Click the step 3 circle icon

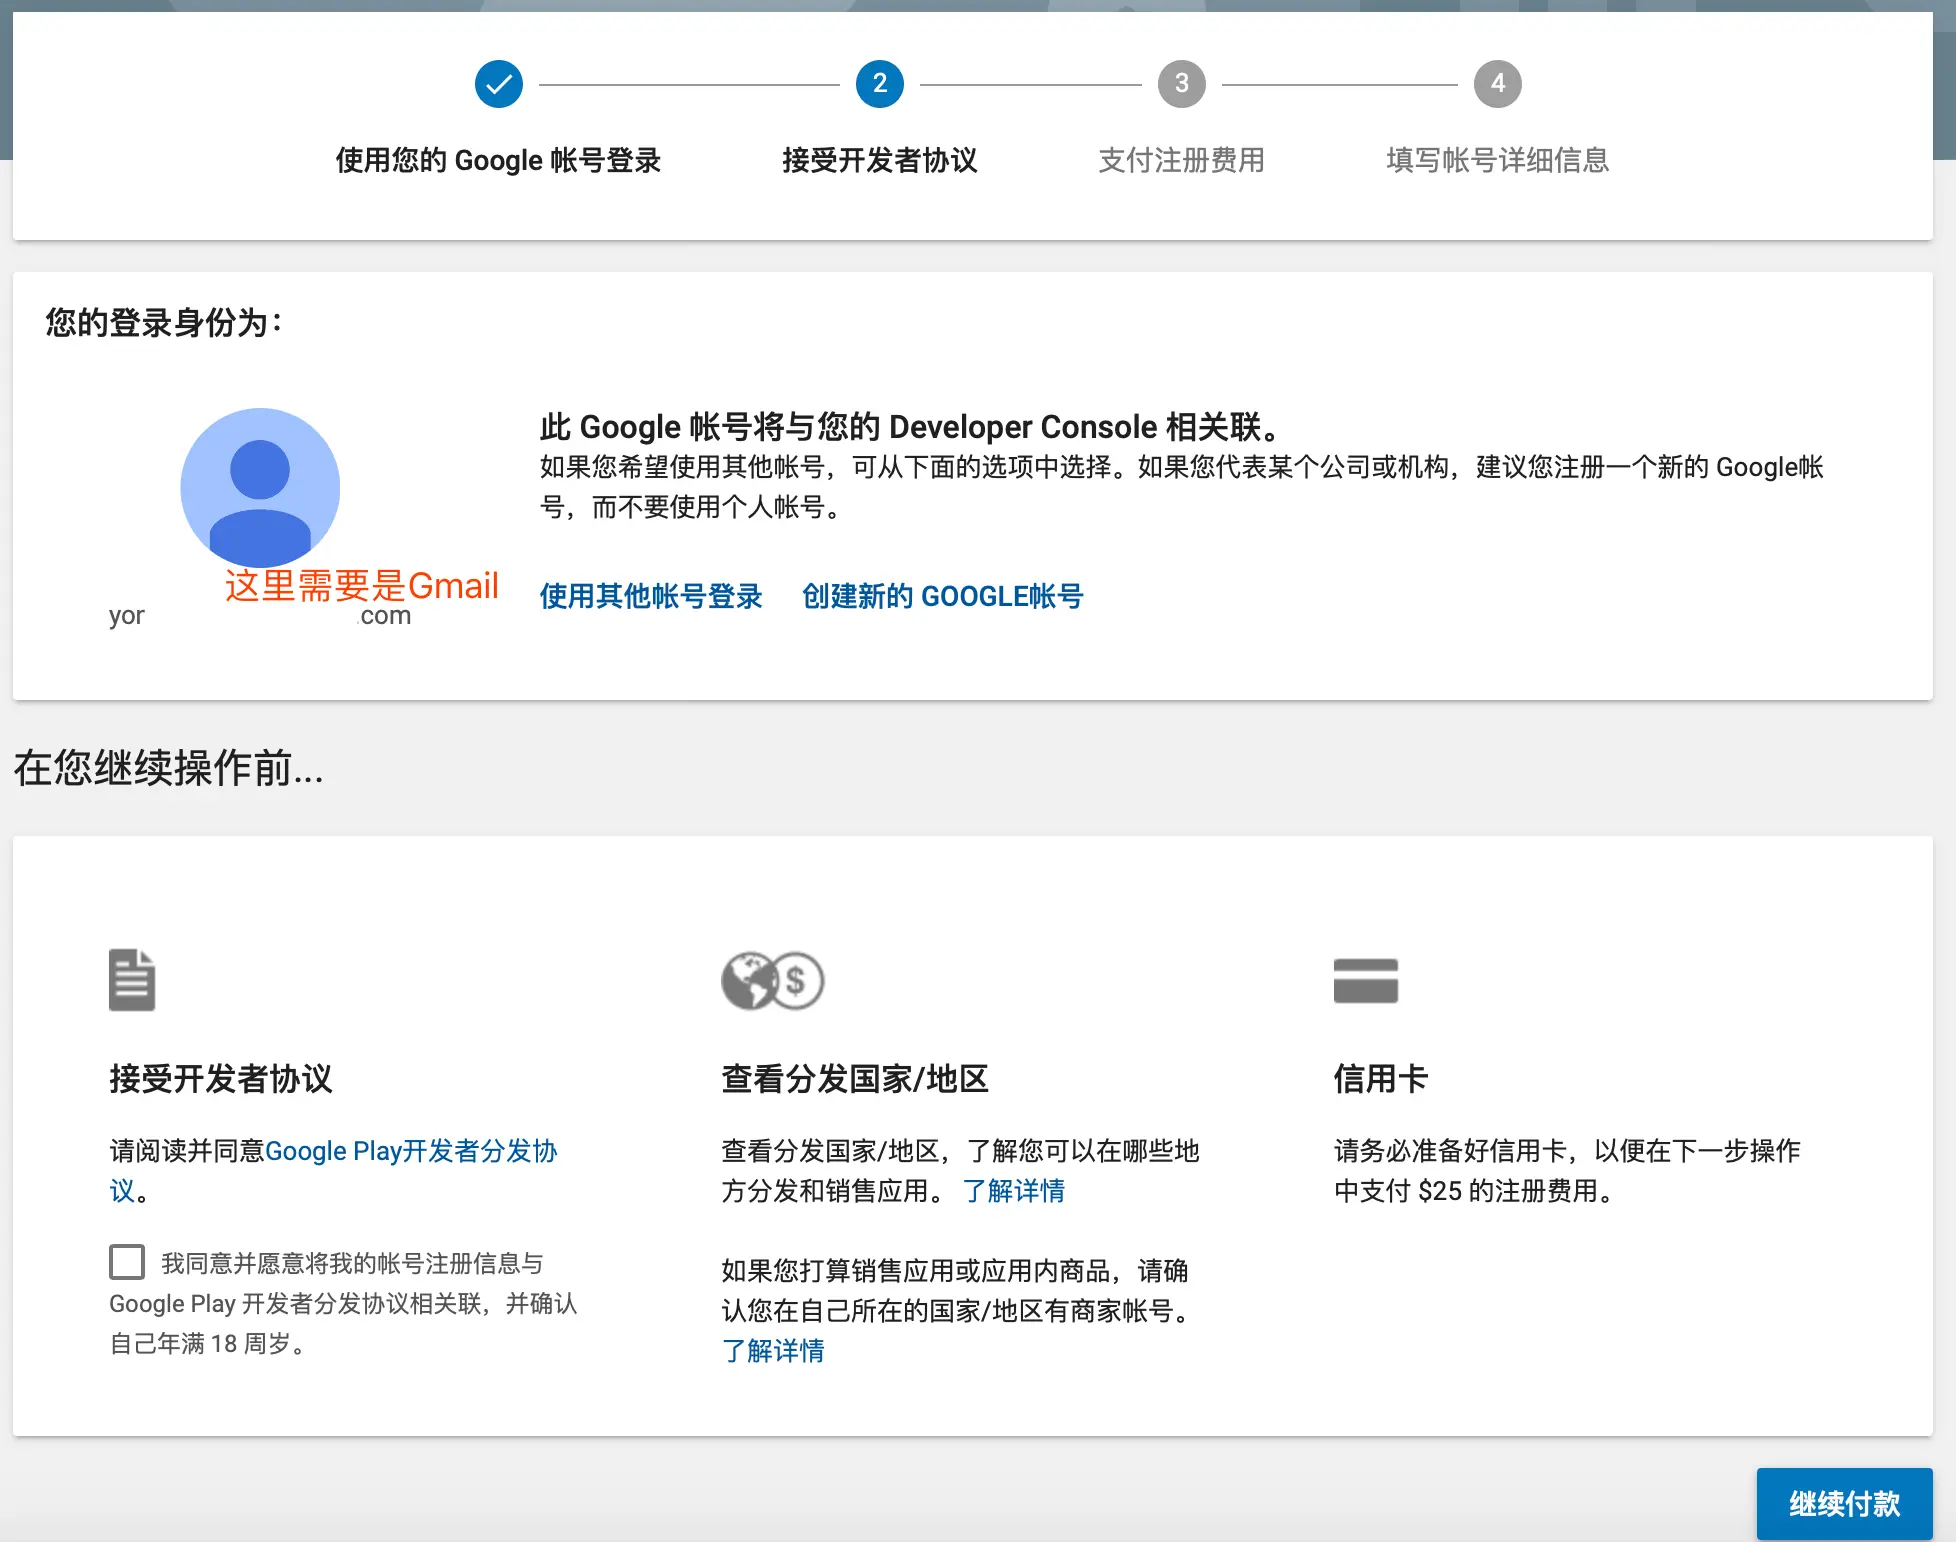coord(1181,84)
